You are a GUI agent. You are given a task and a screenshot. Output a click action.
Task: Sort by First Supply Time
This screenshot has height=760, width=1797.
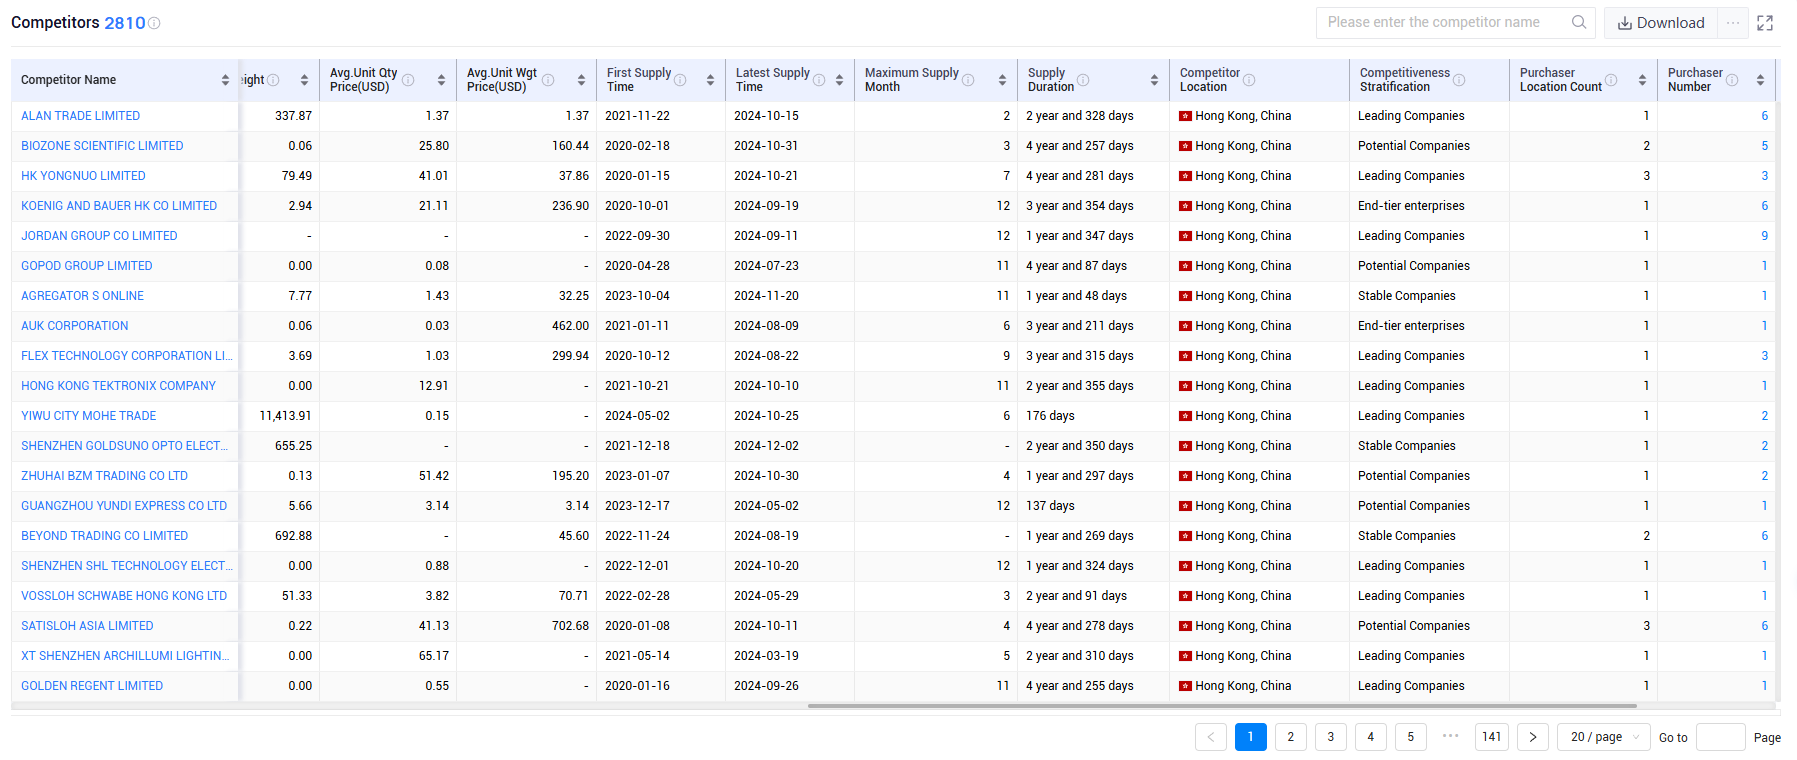[x=710, y=80]
